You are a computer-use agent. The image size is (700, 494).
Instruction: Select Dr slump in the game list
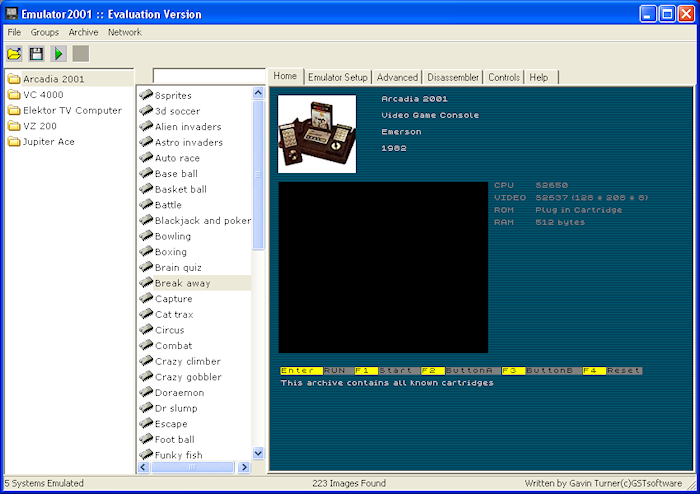pyautogui.click(x=176, y=408)
